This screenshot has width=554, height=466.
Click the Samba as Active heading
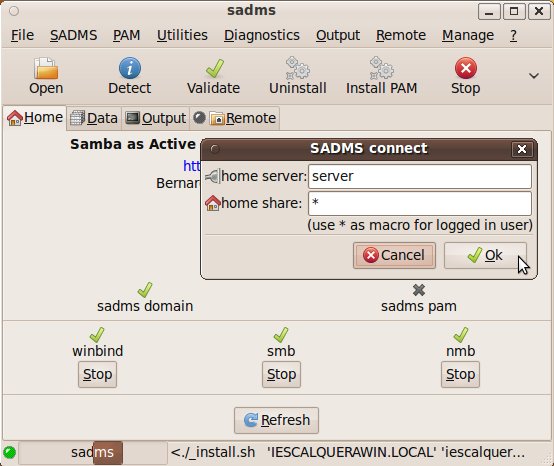click(x=133, y=144)
